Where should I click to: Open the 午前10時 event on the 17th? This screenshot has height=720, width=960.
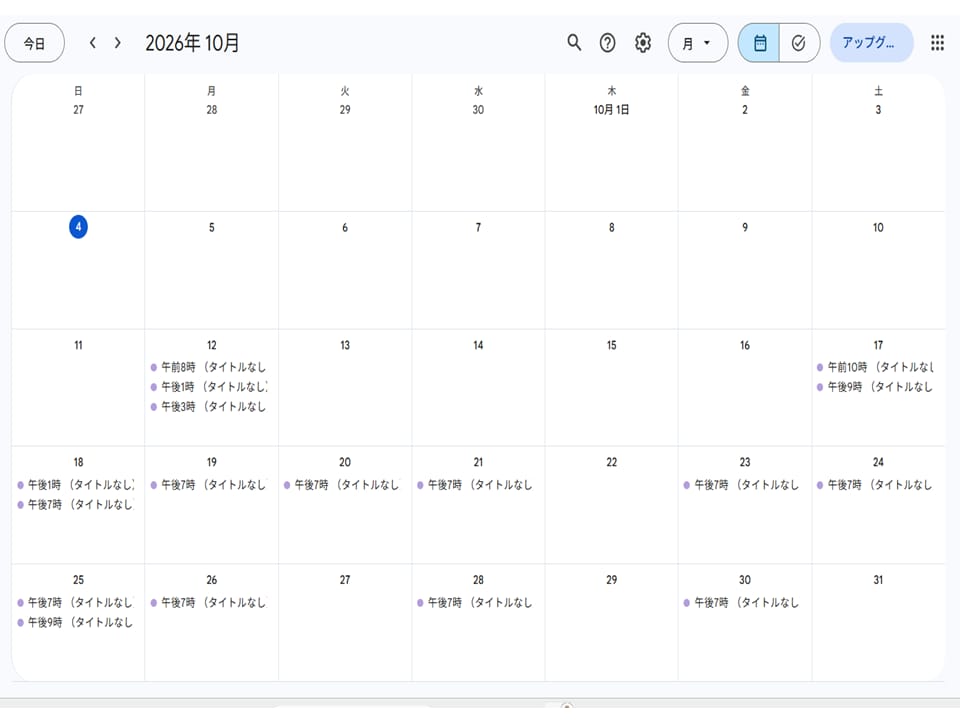tap(876, 367)
